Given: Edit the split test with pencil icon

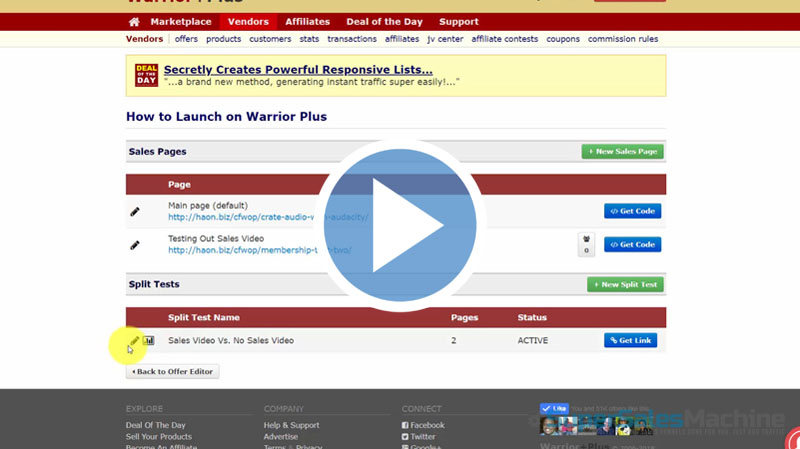Looking at the screenshot, I should click(x=134, y=341).
